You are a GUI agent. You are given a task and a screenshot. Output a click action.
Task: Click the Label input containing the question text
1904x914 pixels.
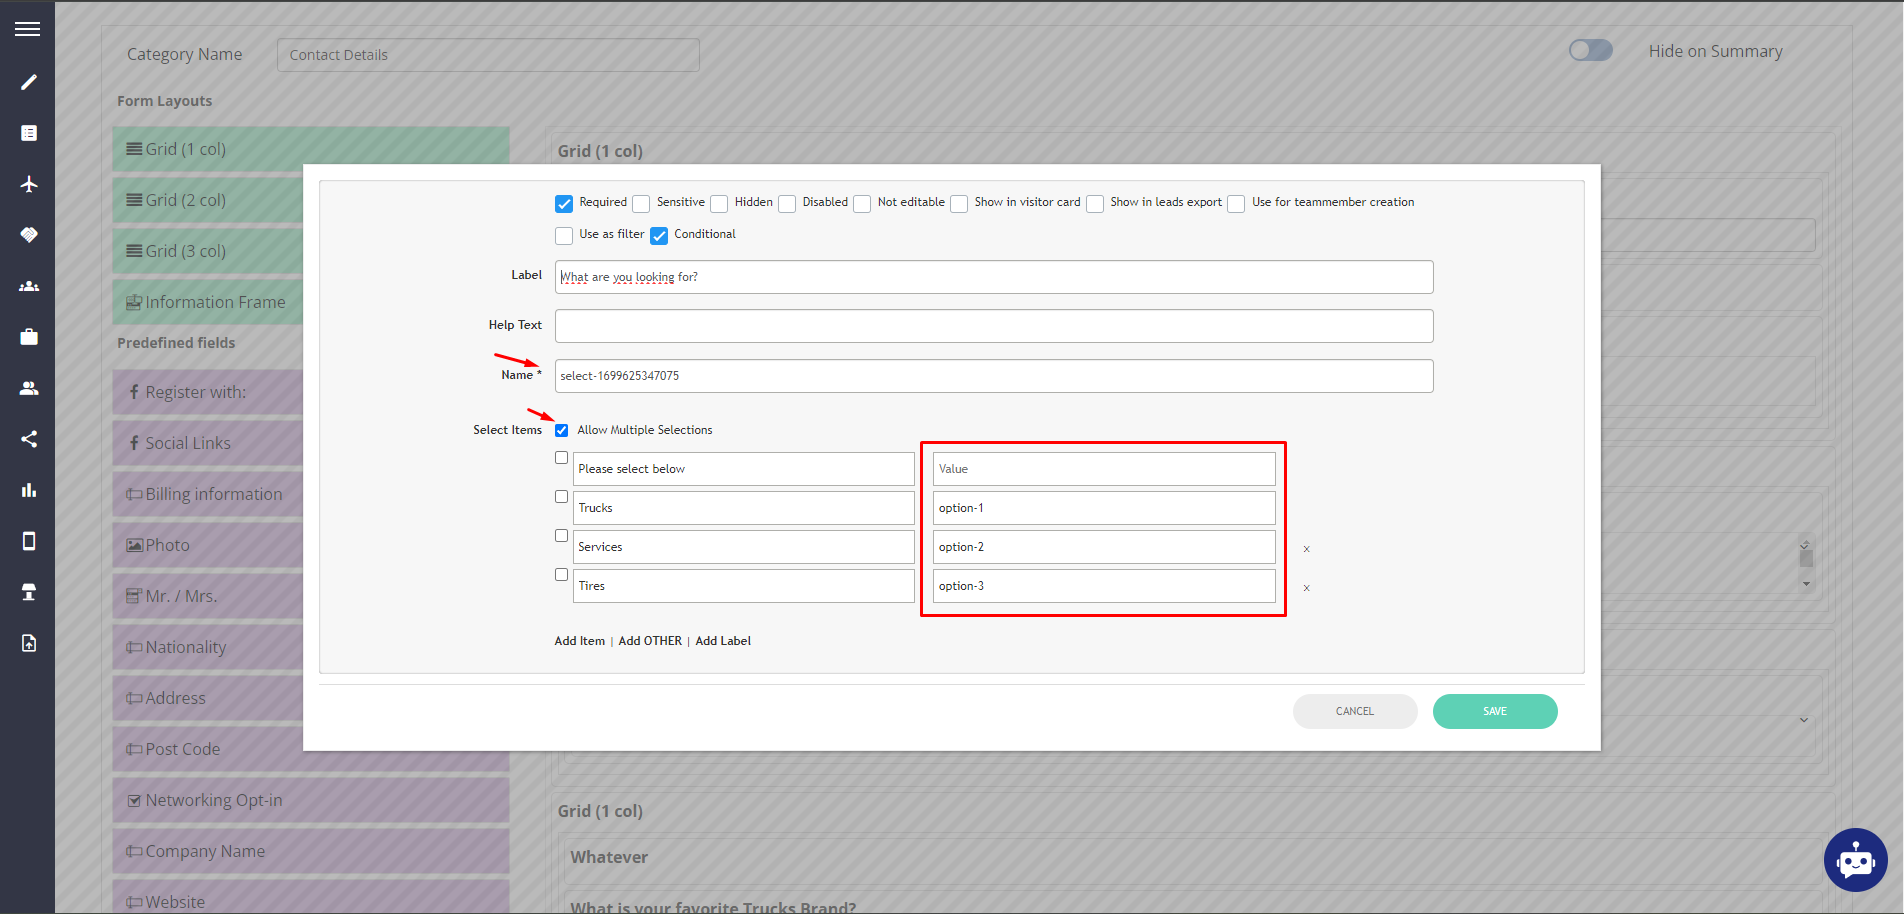994,277
